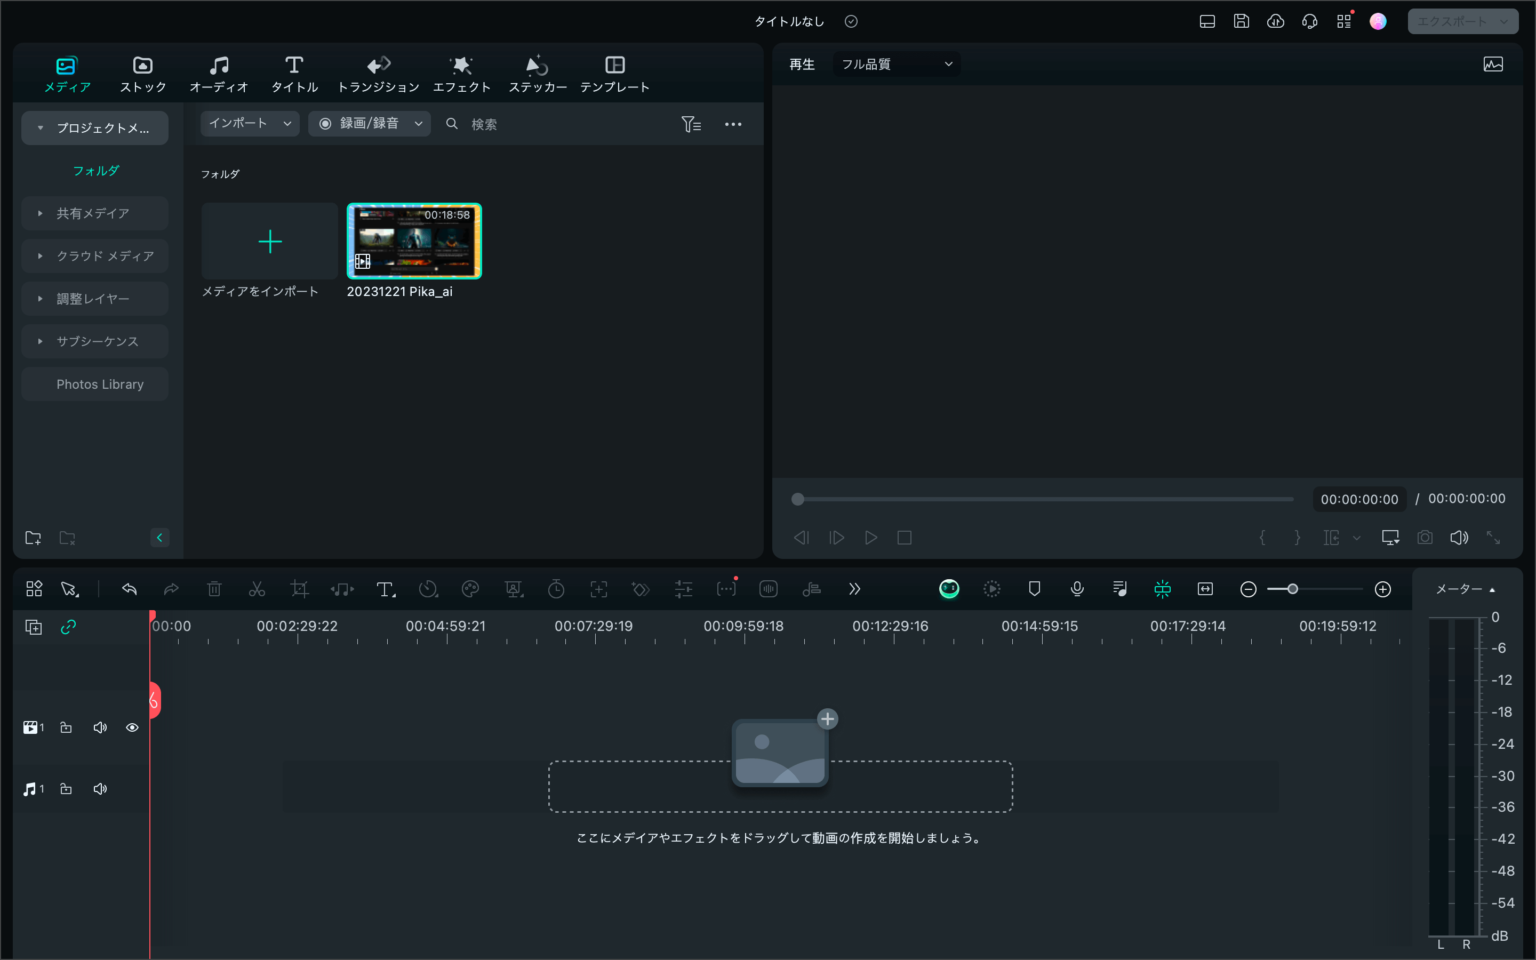Select the Split (scissors) tool
The width and height of the screenshot is (1536, 960).
coord(257,588)
